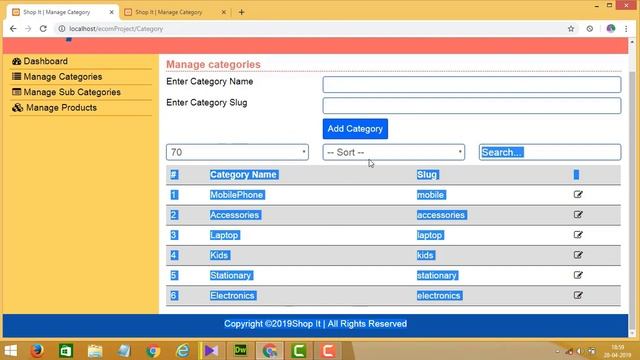The width and height of the screenshot is (640, 360).
Task: Click the Add Category button
Action: (355, 129)
